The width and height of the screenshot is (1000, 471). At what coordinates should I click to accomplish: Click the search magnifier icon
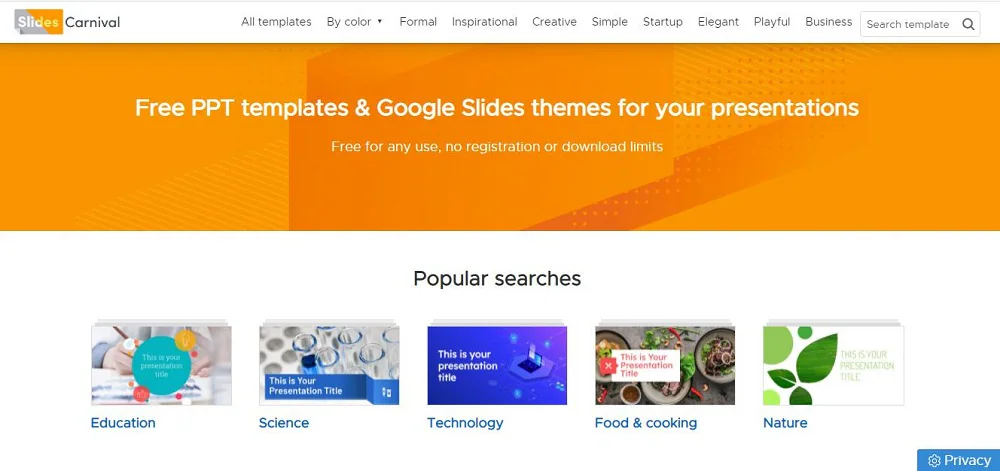pos(968,24)
